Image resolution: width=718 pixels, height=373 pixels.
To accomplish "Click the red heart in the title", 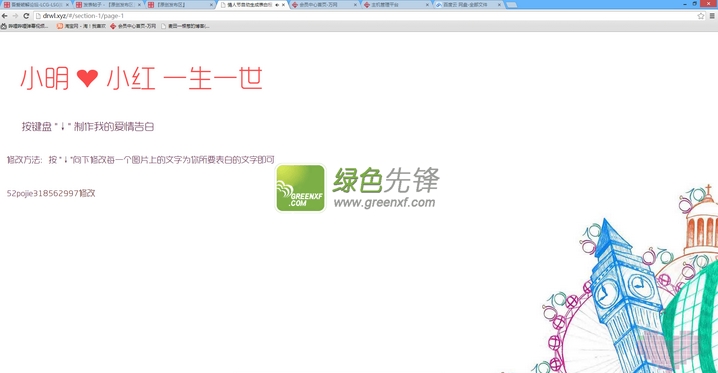I will click(x=87, y=78).
